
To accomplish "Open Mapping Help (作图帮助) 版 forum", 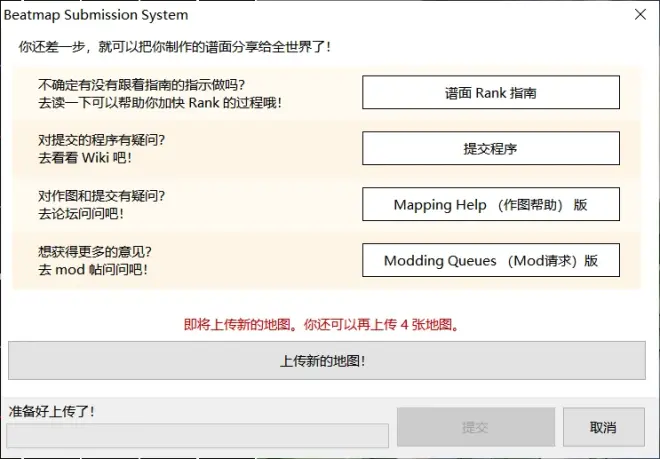I will [x=491, y=204].
